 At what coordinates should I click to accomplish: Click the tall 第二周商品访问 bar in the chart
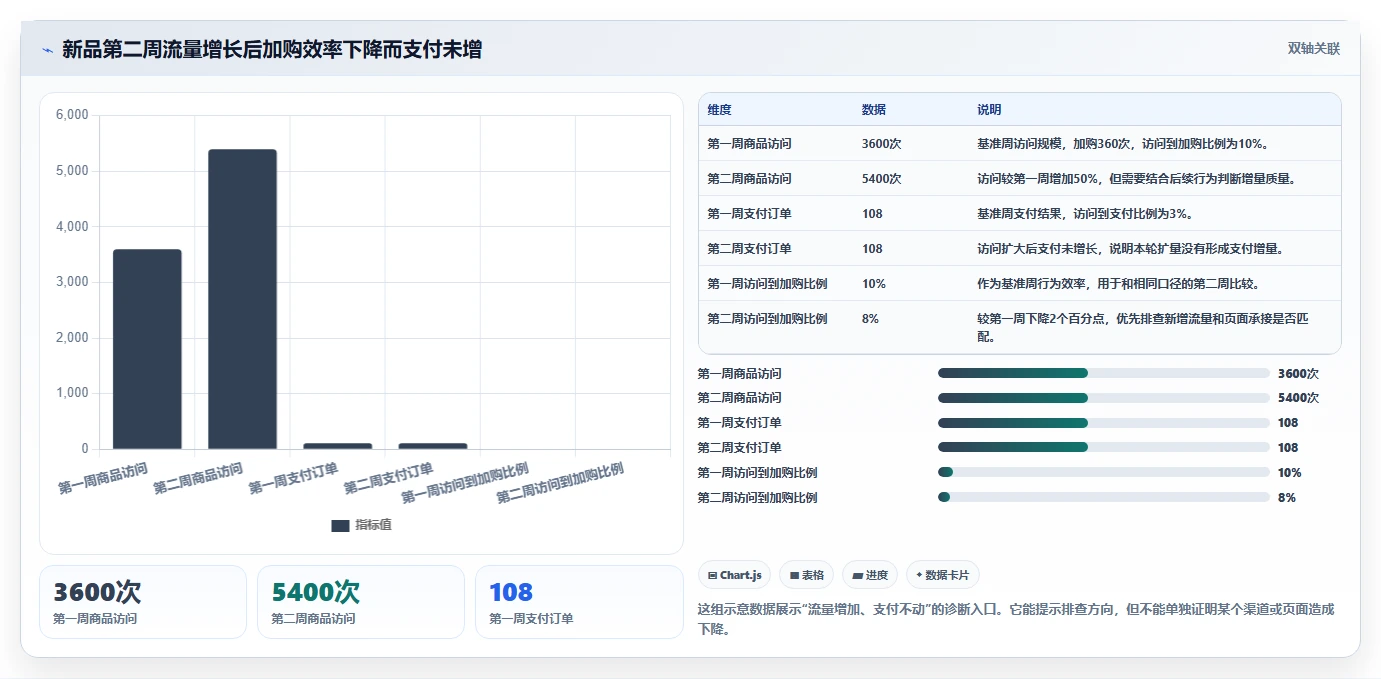(242, 299)
